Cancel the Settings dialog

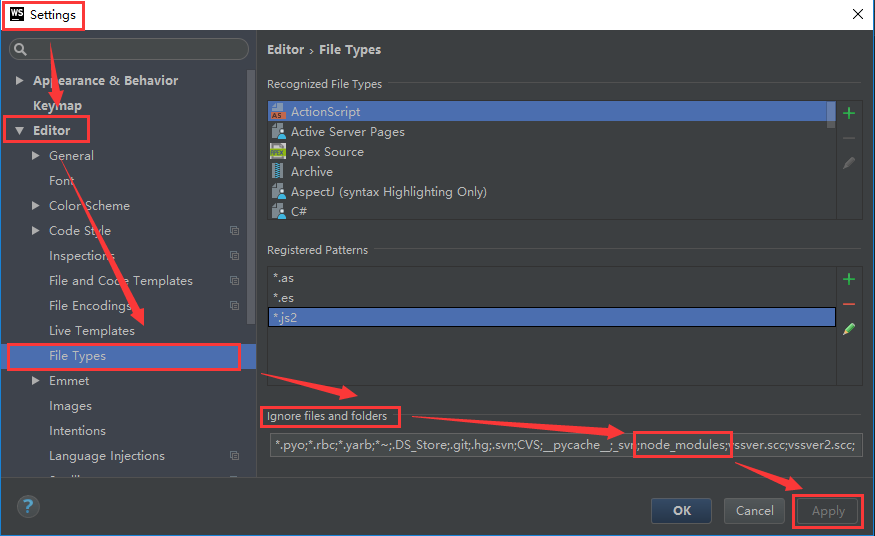coord(754,510)
